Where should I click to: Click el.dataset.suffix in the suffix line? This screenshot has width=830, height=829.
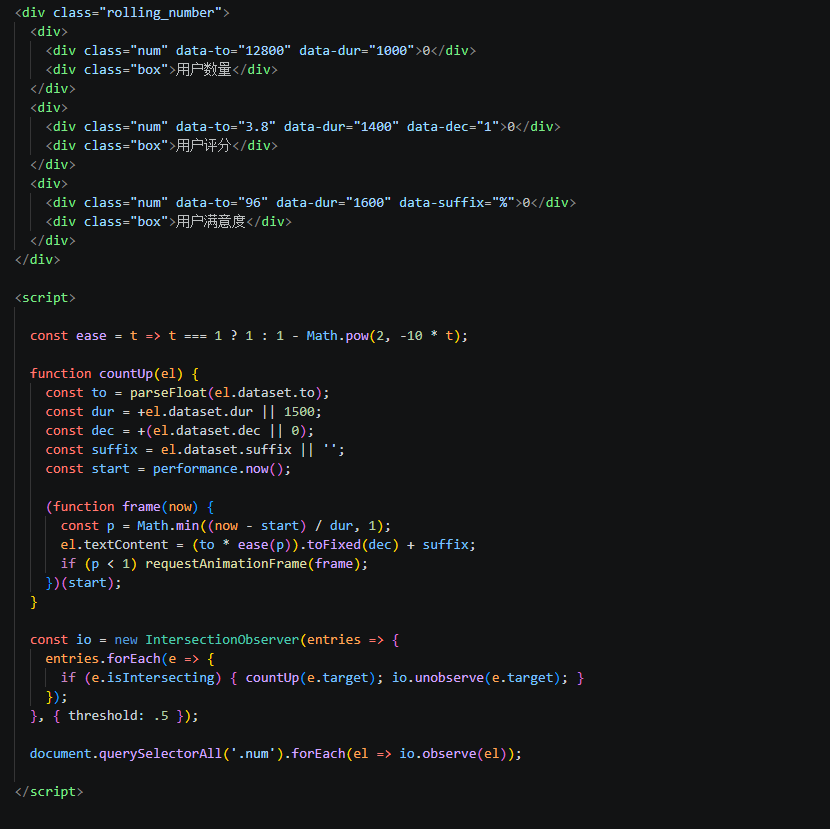226,450
